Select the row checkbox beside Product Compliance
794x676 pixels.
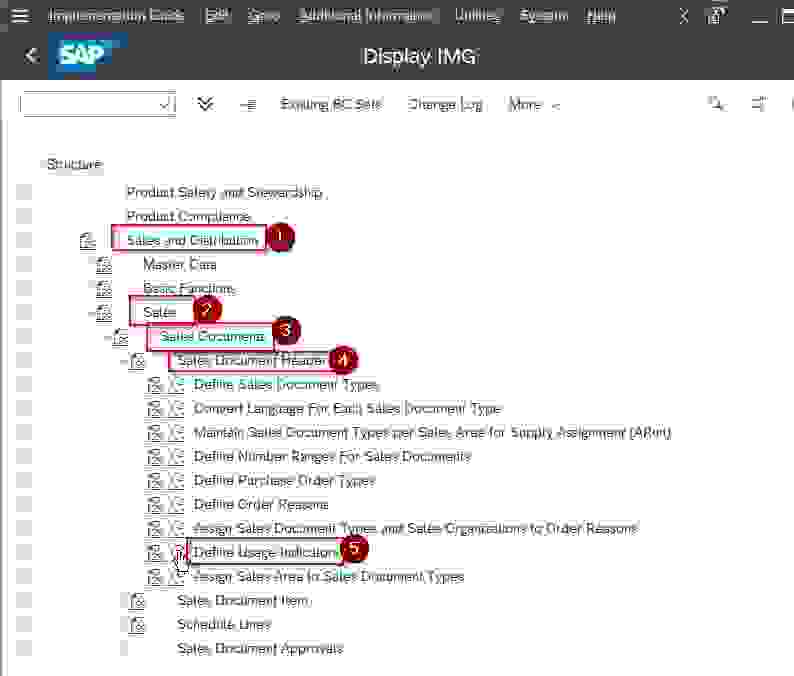[x=24, y=217]
